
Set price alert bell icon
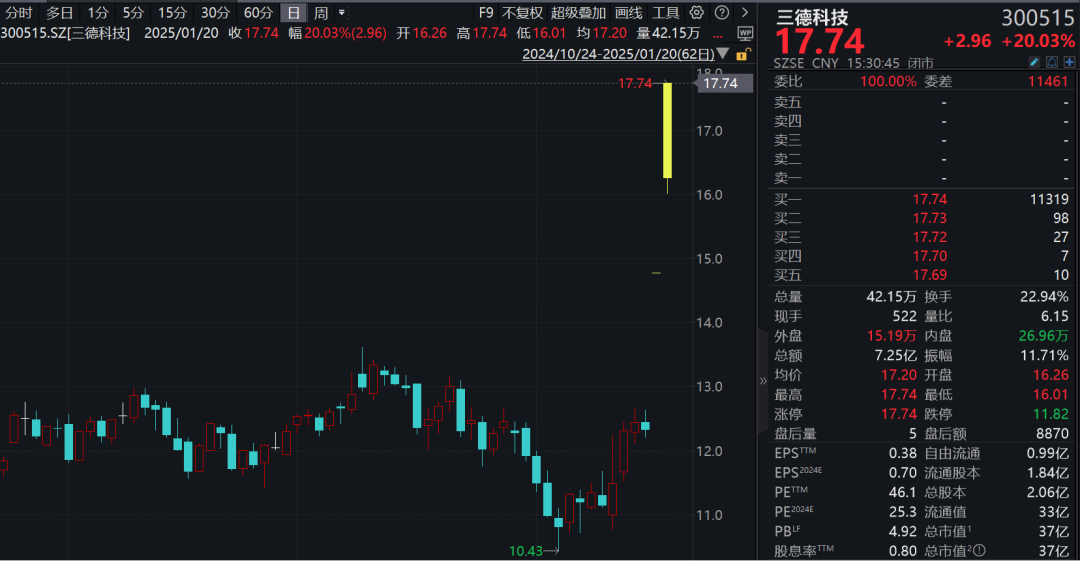tap(1052, 63)
